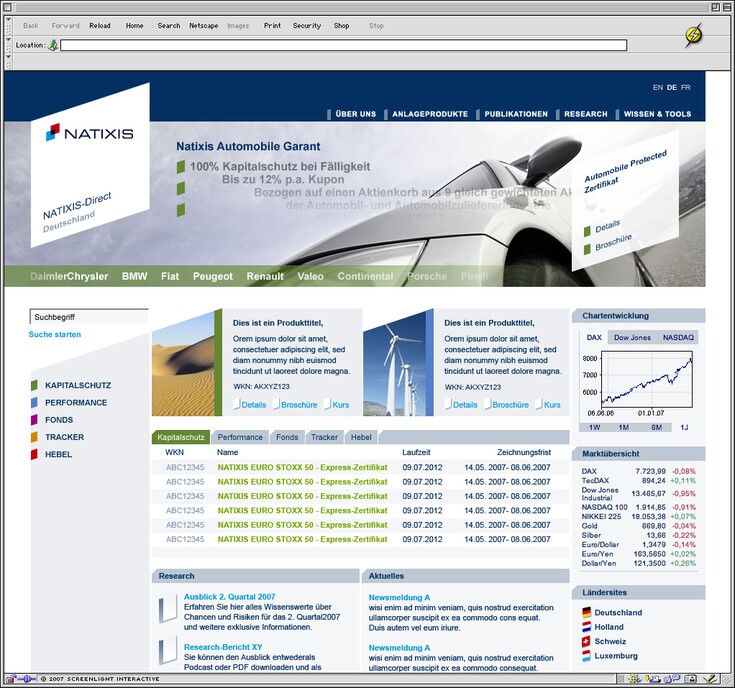735x688 pixels.
Task: Click the Deutschland flag icon
Action: pos(586,612)
